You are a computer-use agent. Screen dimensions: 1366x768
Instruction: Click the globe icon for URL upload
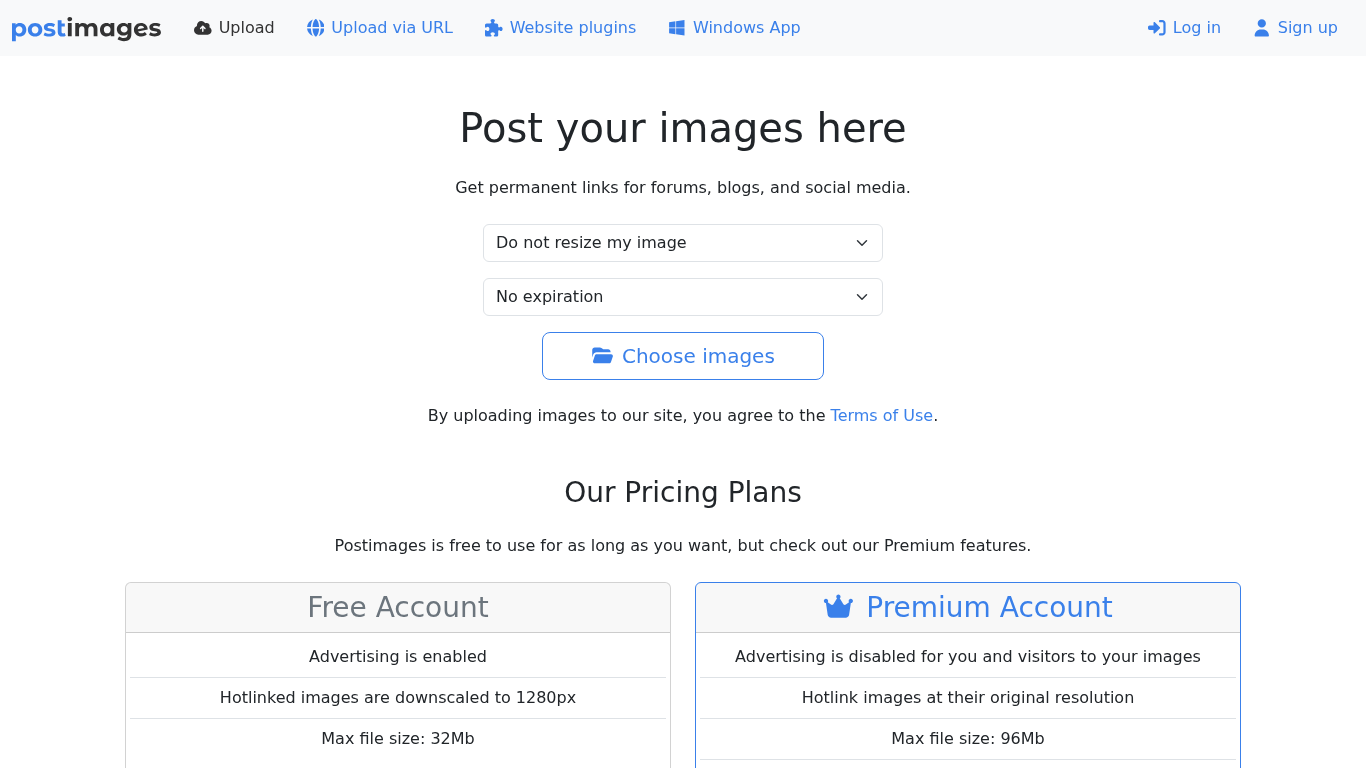pos(316,28)
